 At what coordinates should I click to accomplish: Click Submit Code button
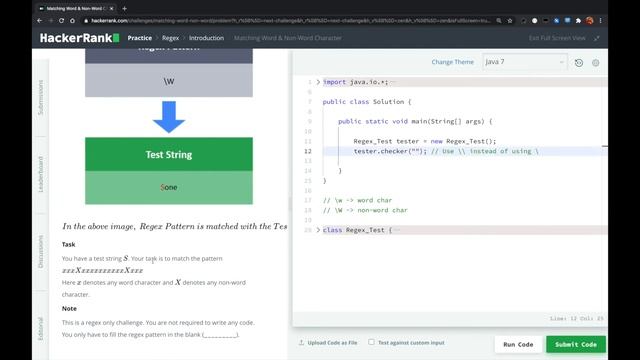coord(576,344)
